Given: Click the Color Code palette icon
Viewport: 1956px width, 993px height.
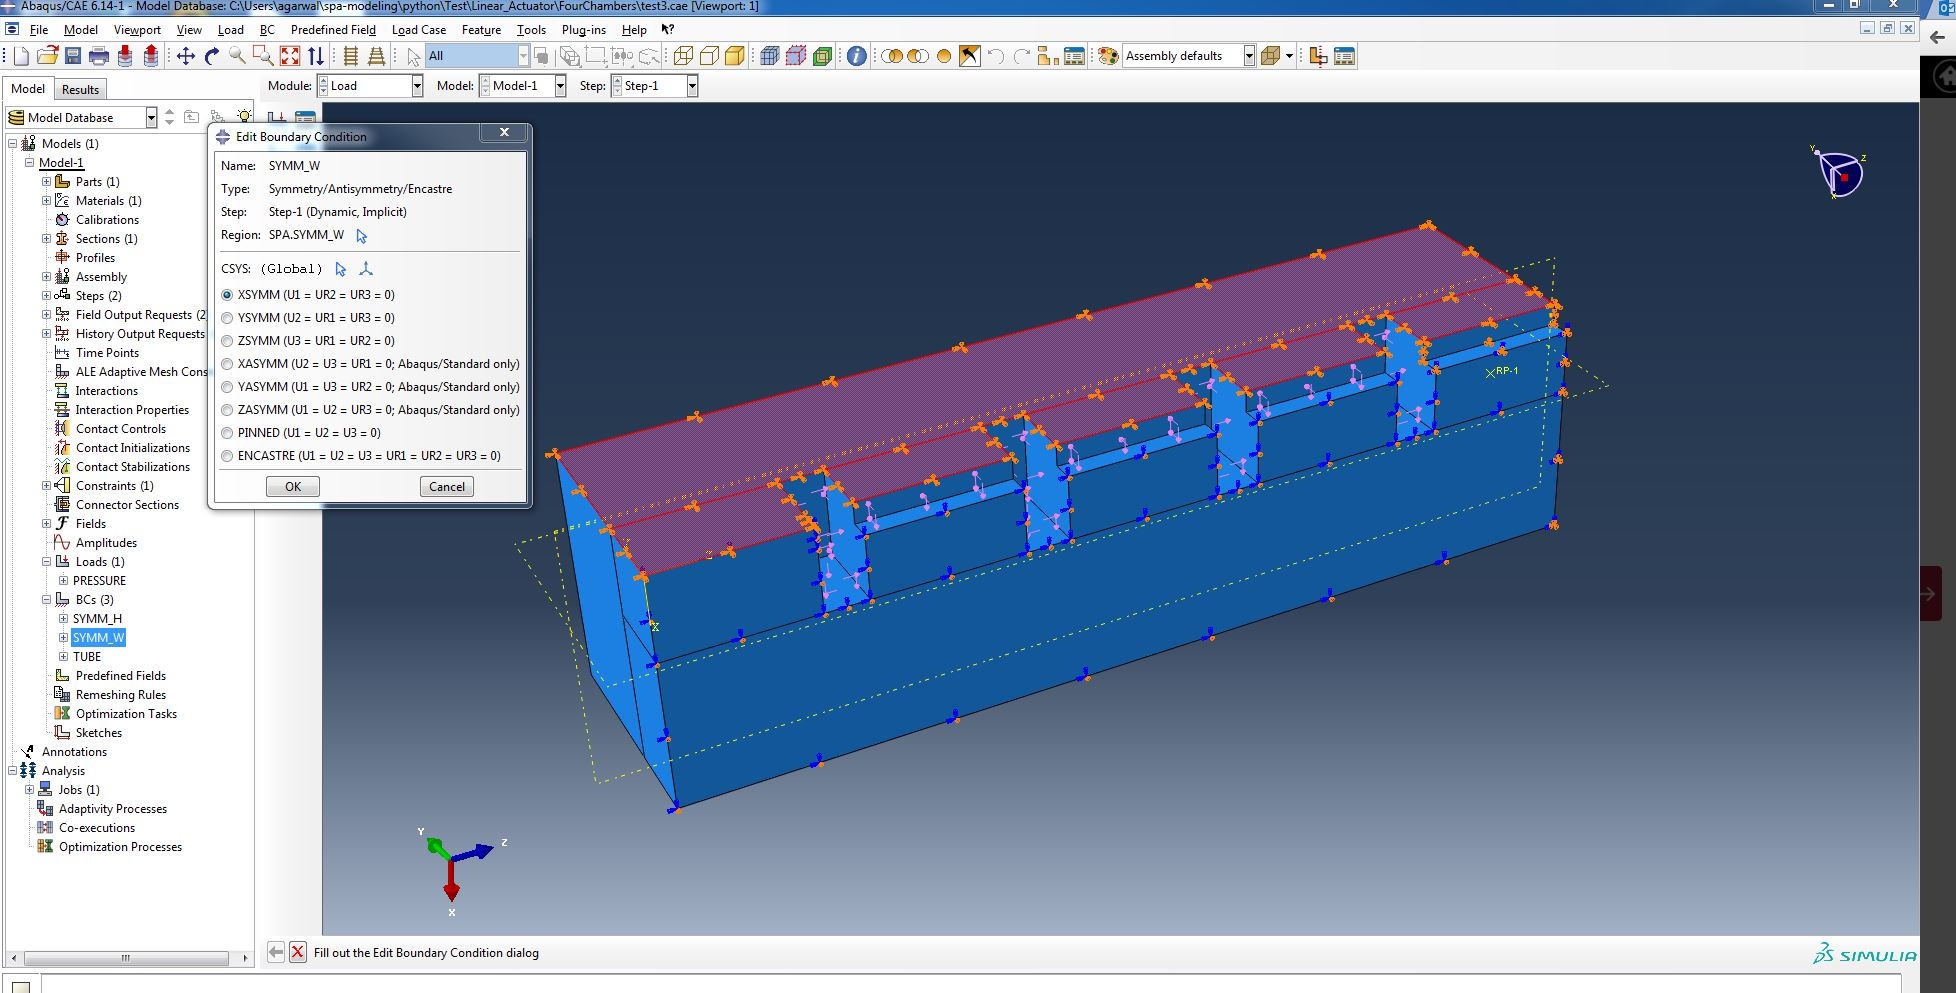Looking at the screenshot, I should coord(1107,56).
